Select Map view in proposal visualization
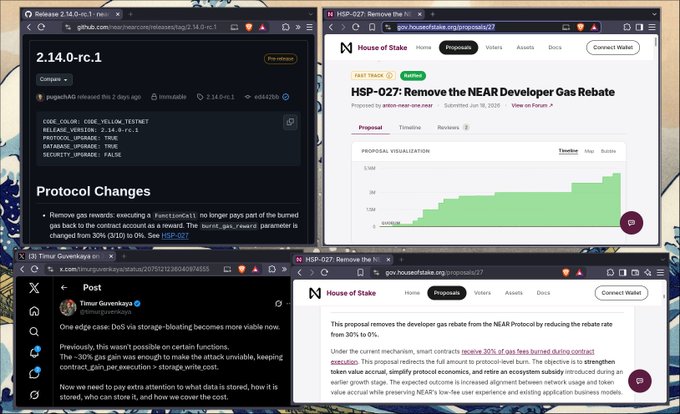680x414 pixels. [x=589, y=151]
